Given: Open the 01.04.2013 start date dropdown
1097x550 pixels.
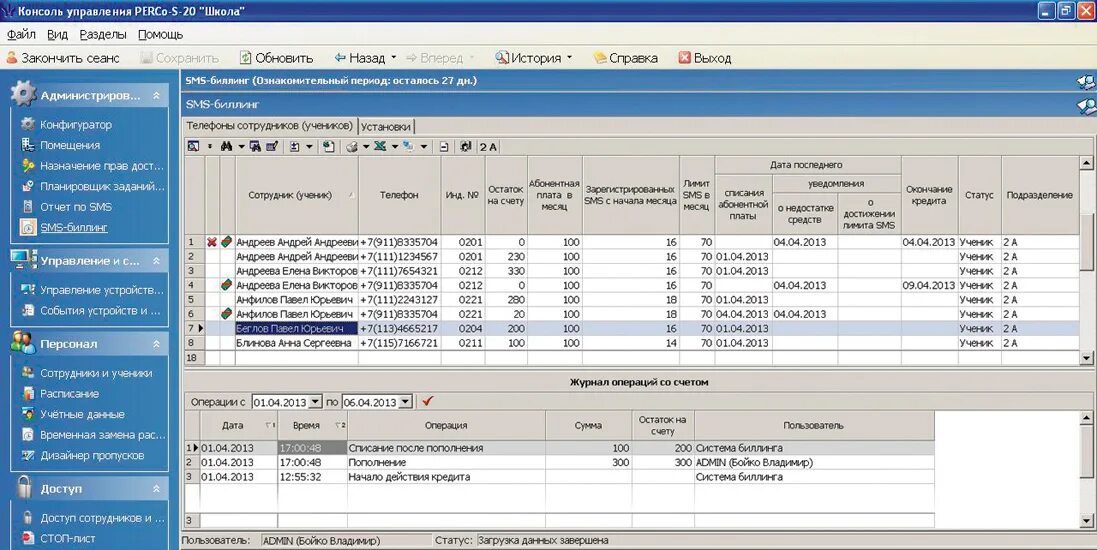Looking at the screenshot, I should pos(315,402).
